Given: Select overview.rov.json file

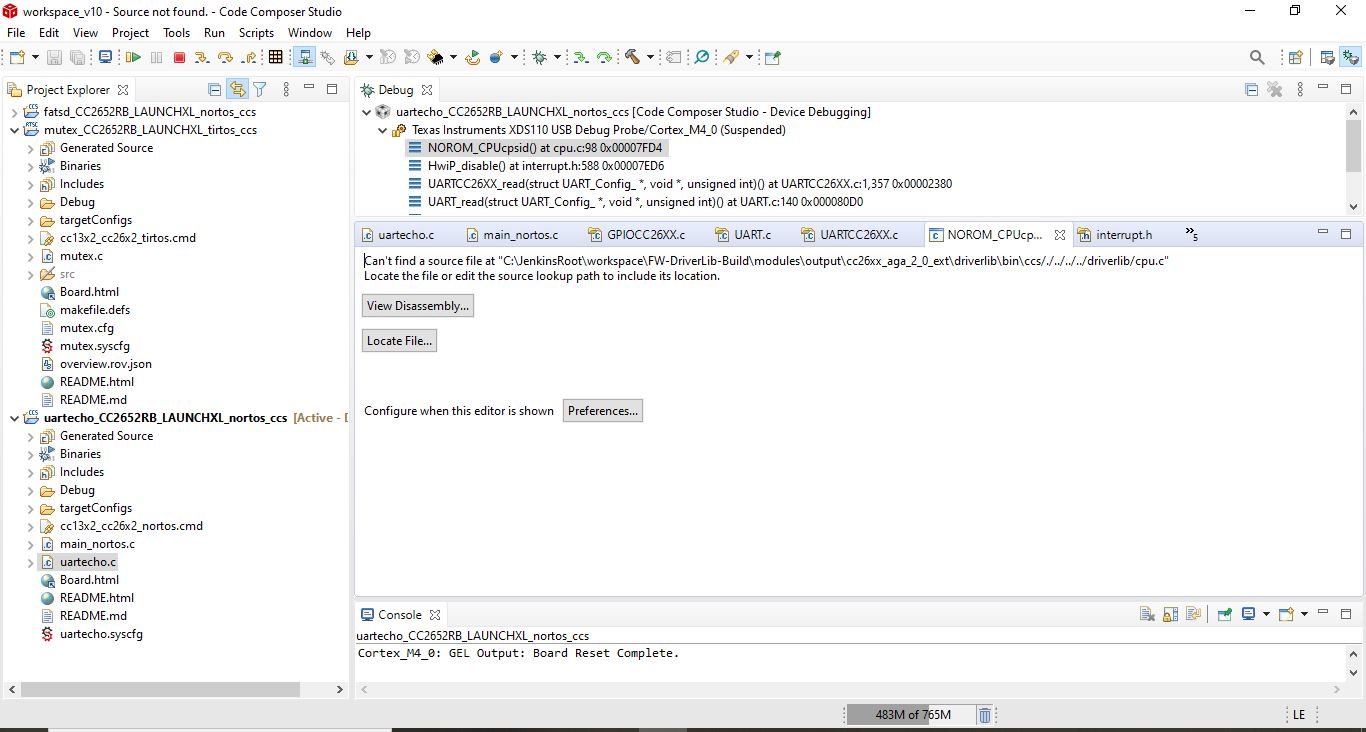Looking at the screenshot, I should click(105, 364).
